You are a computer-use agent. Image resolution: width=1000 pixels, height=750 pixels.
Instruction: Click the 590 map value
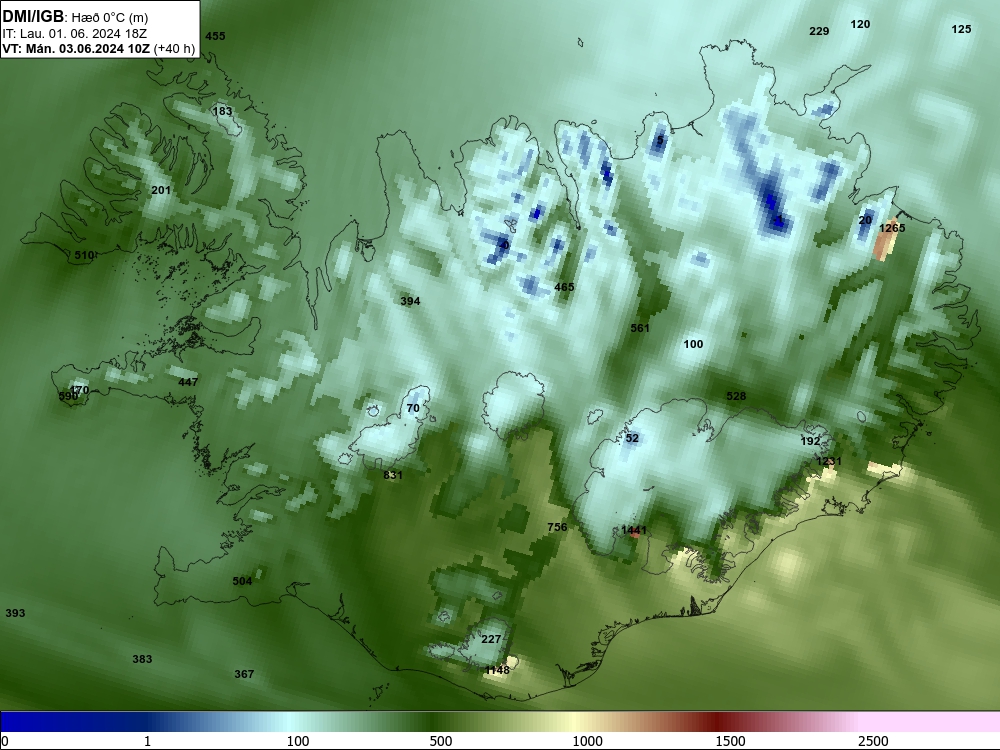(x=68, y=396)
